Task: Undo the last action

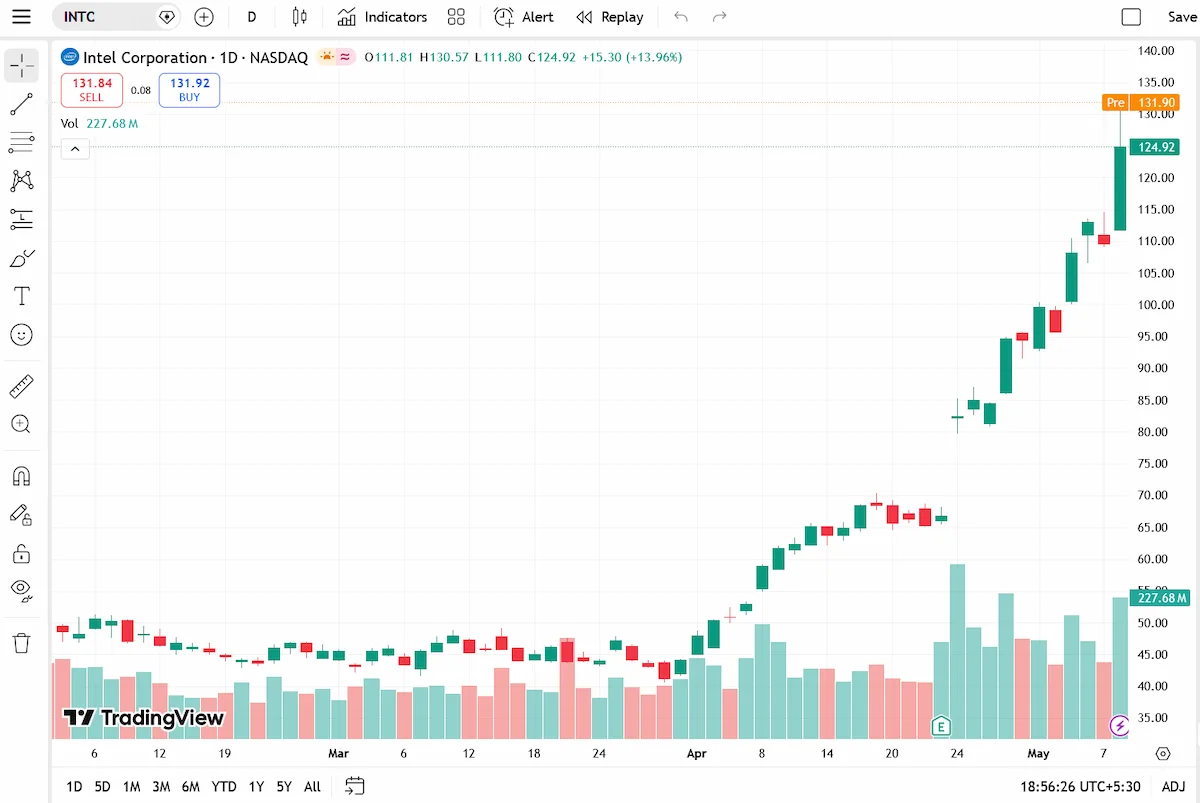Action: click(681, 17)
